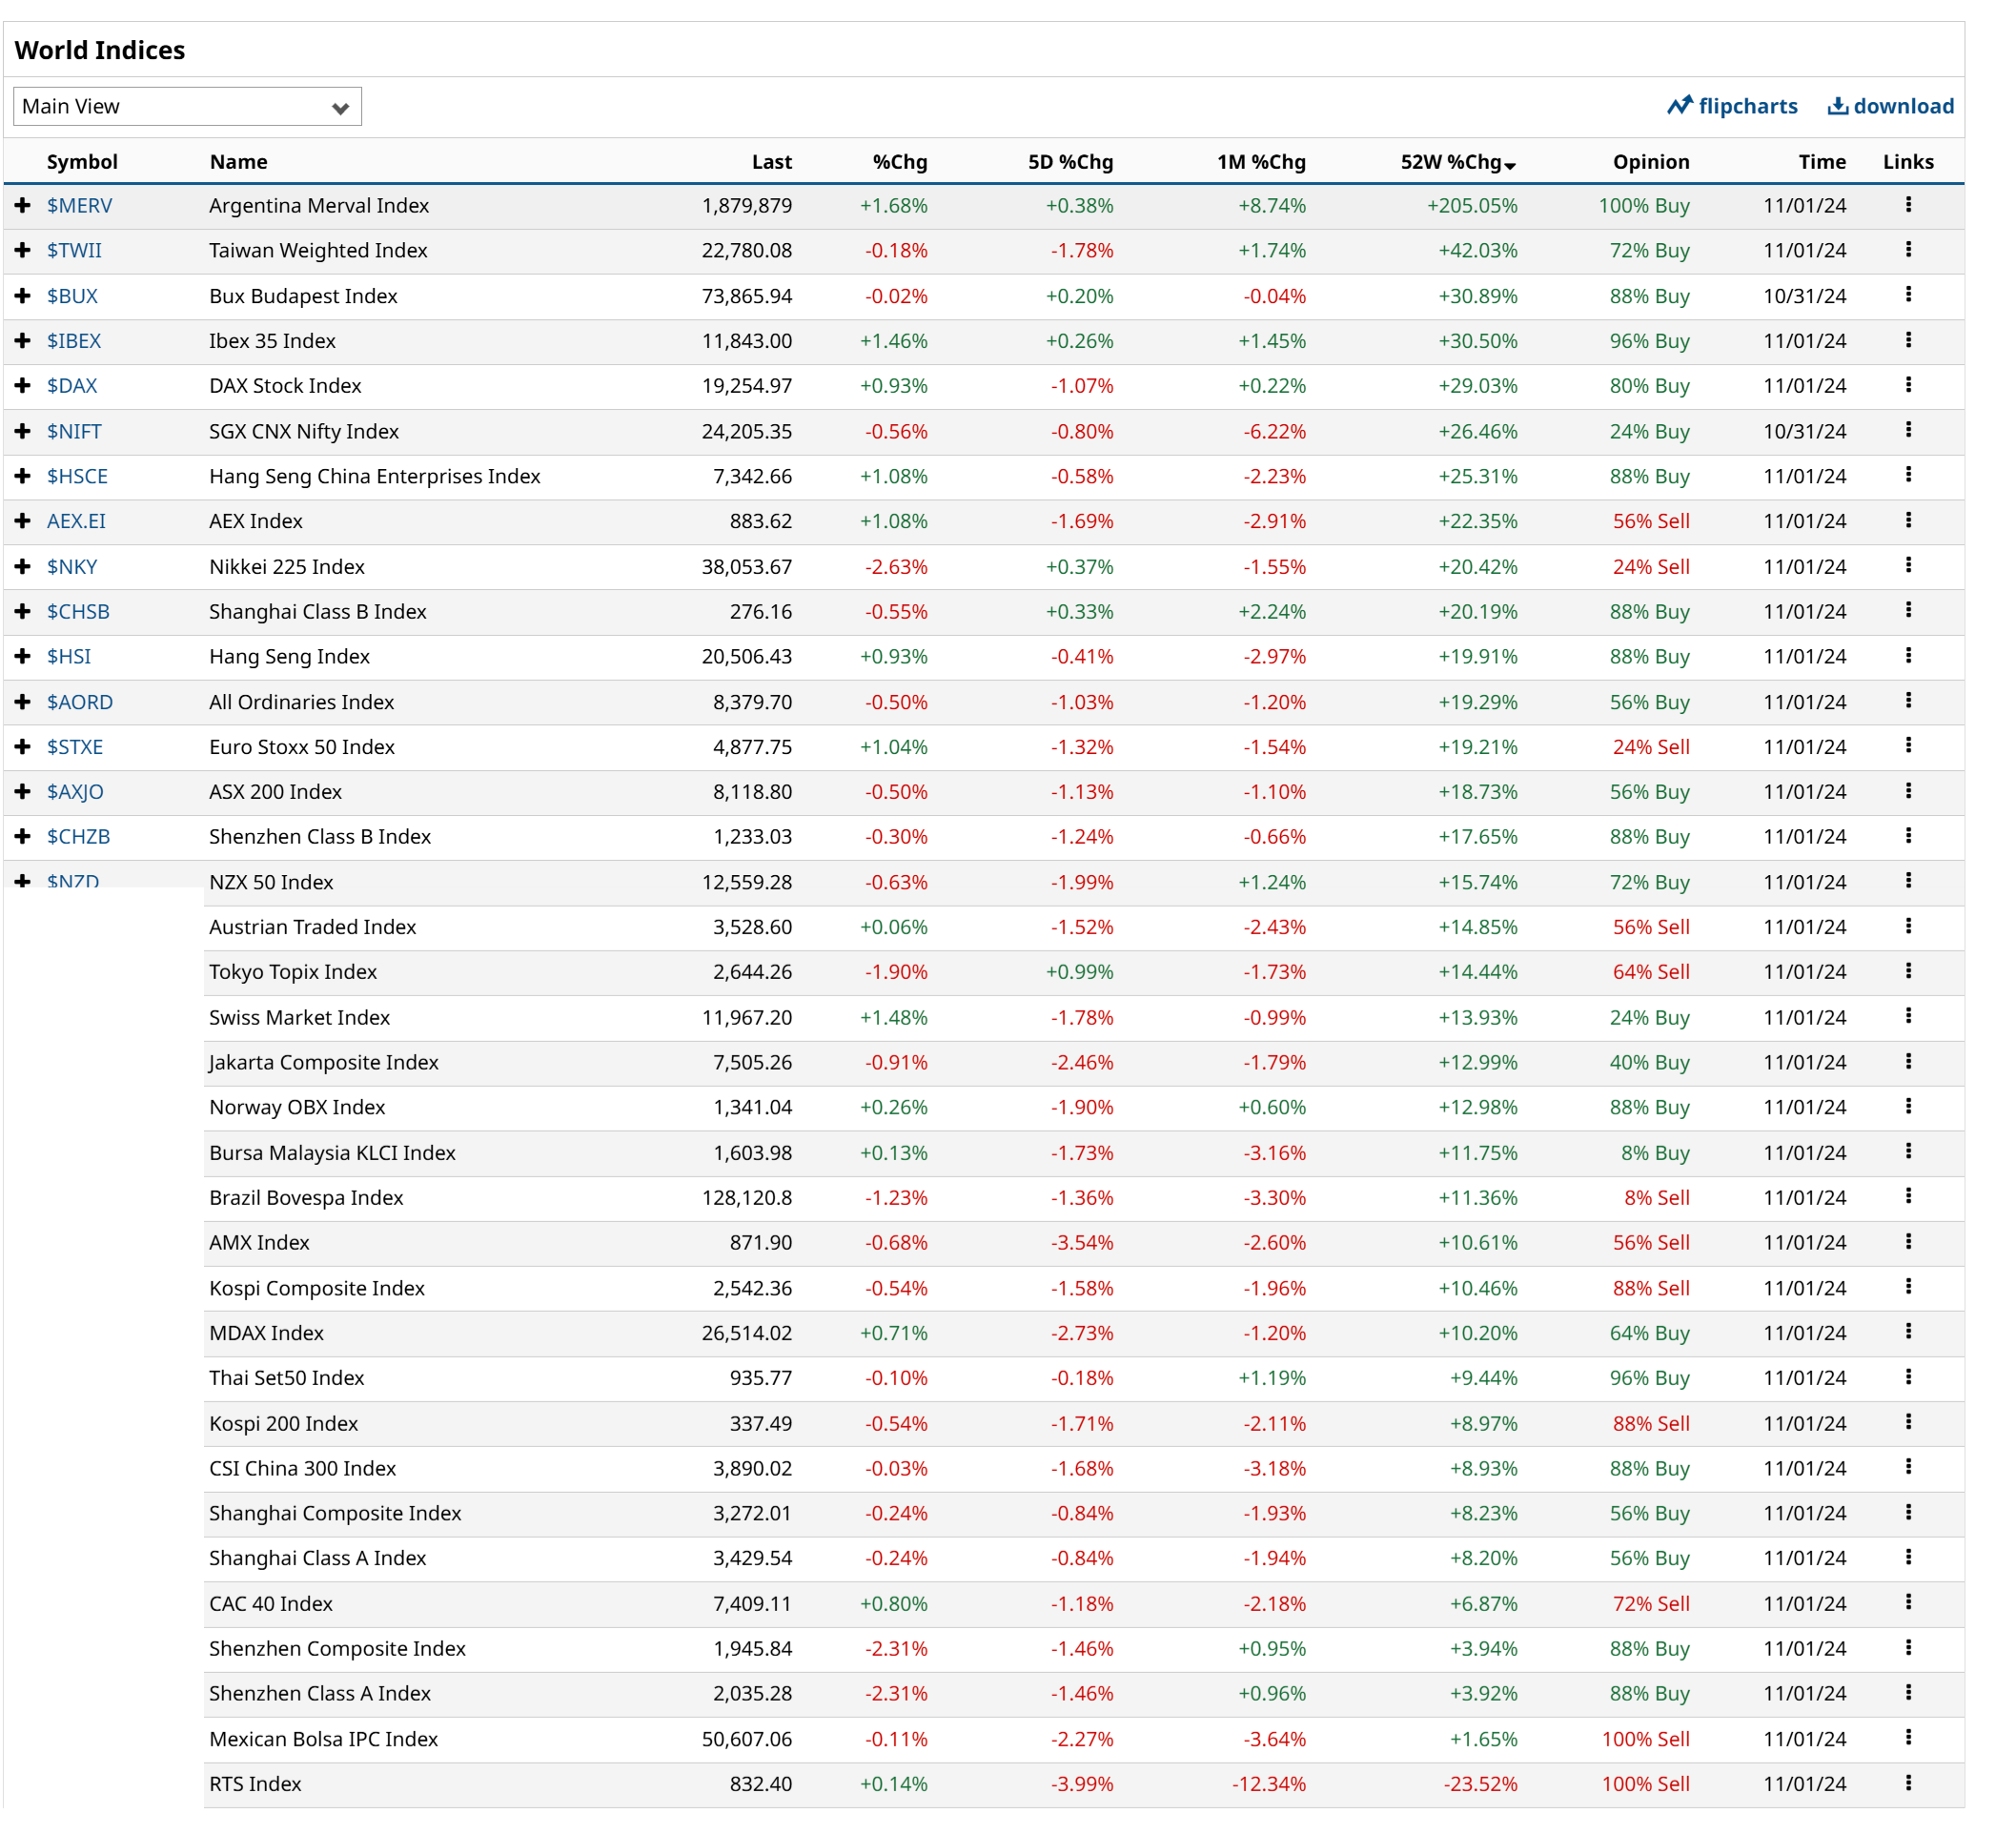Viewport: 2016px width, 1834px height.
Task: Sort table by Opinion column
Action: click(x=1650, y=162)
